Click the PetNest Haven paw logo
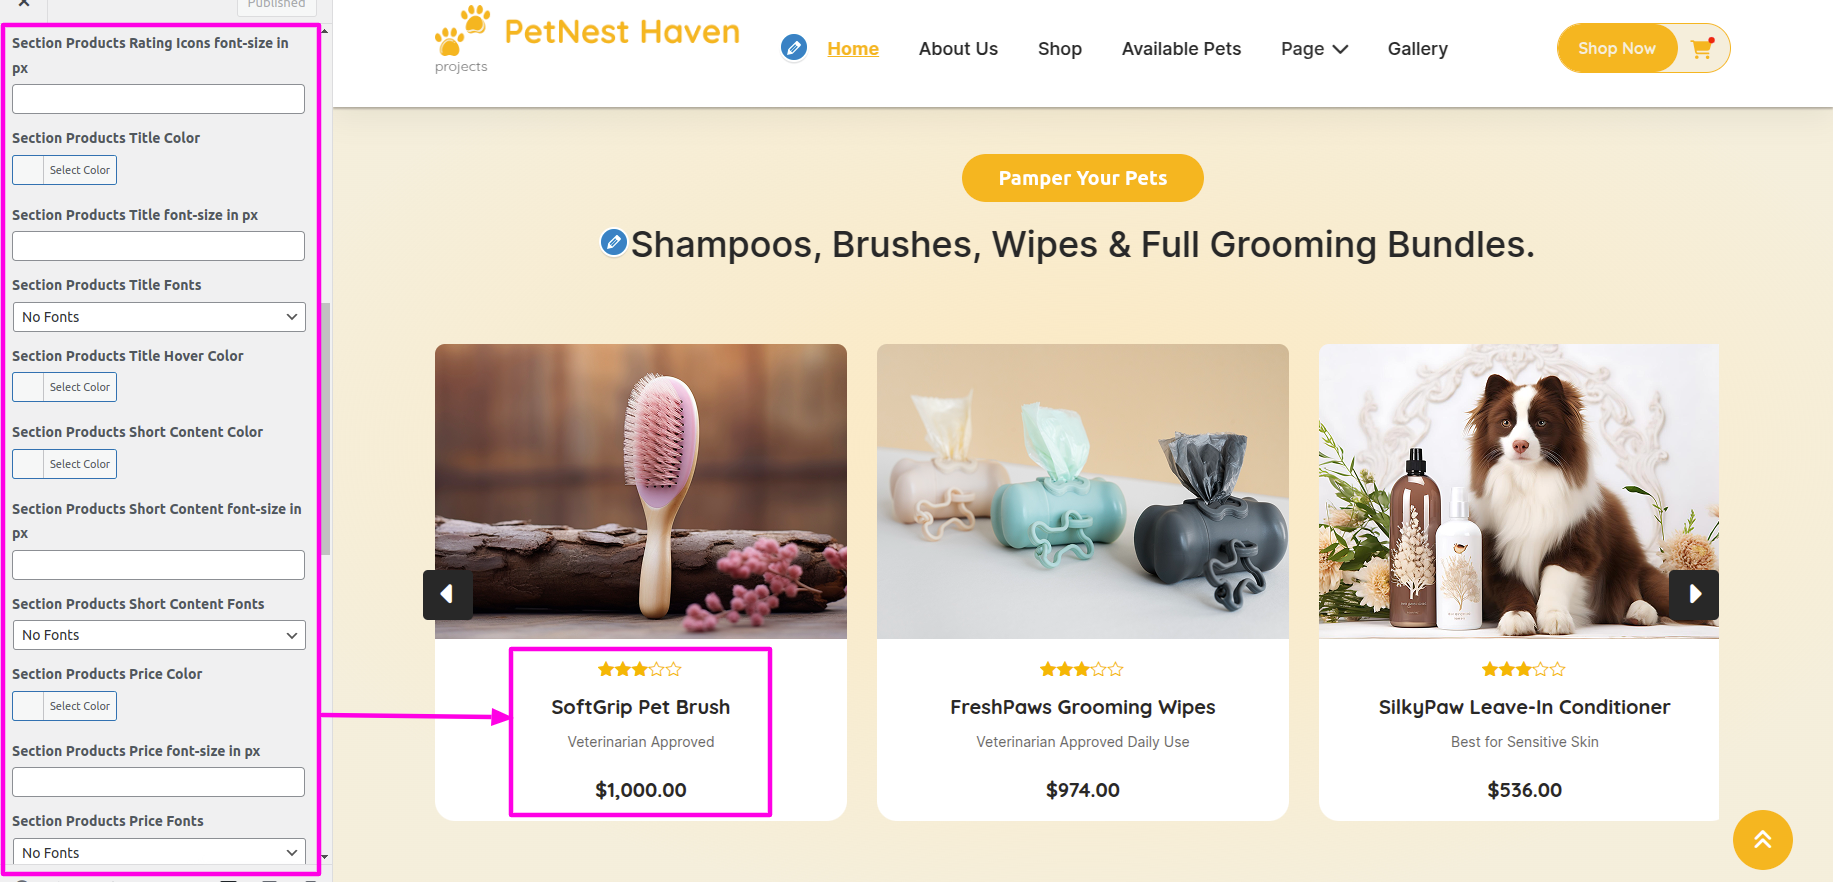The image size is (1833, 882). pyautogui.click(x=462, y=32)
